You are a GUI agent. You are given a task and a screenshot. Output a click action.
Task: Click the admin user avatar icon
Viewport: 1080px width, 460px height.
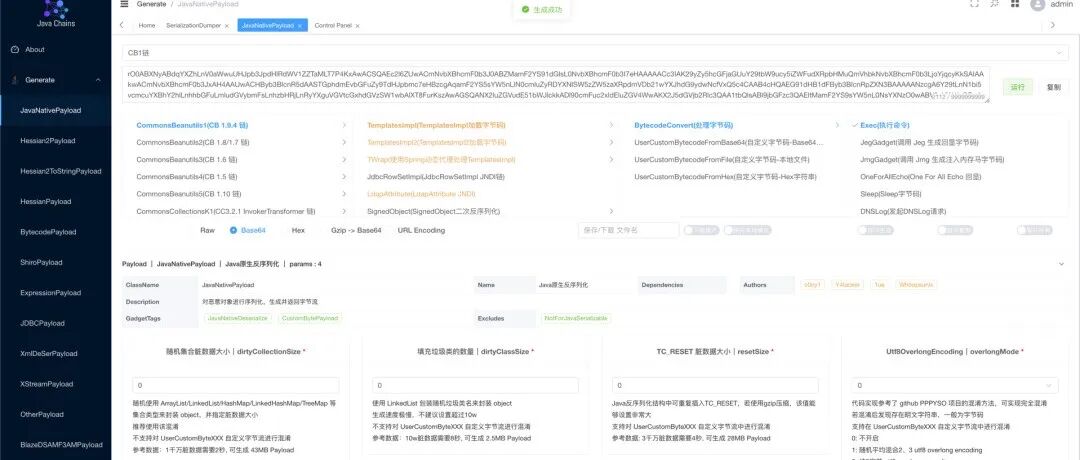coord(1037,4)
